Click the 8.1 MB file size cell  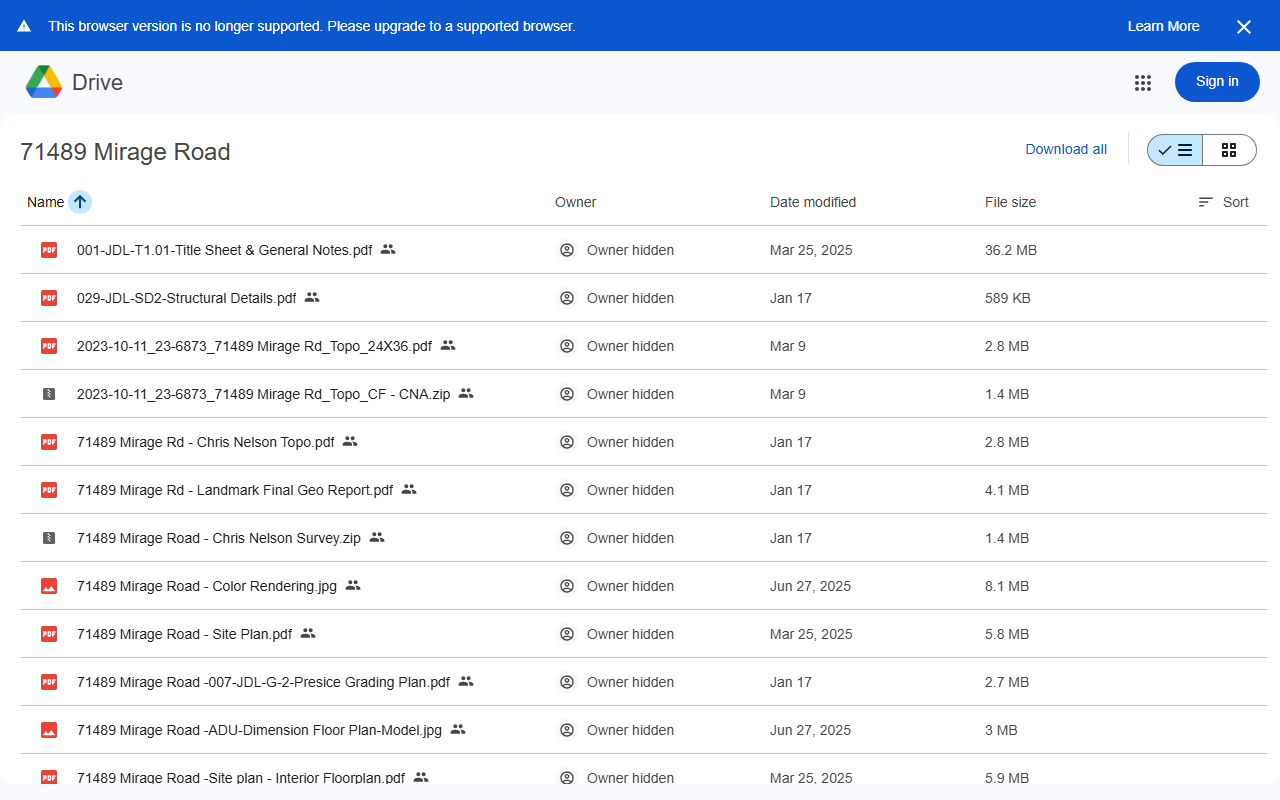(x=1007, y=586)
